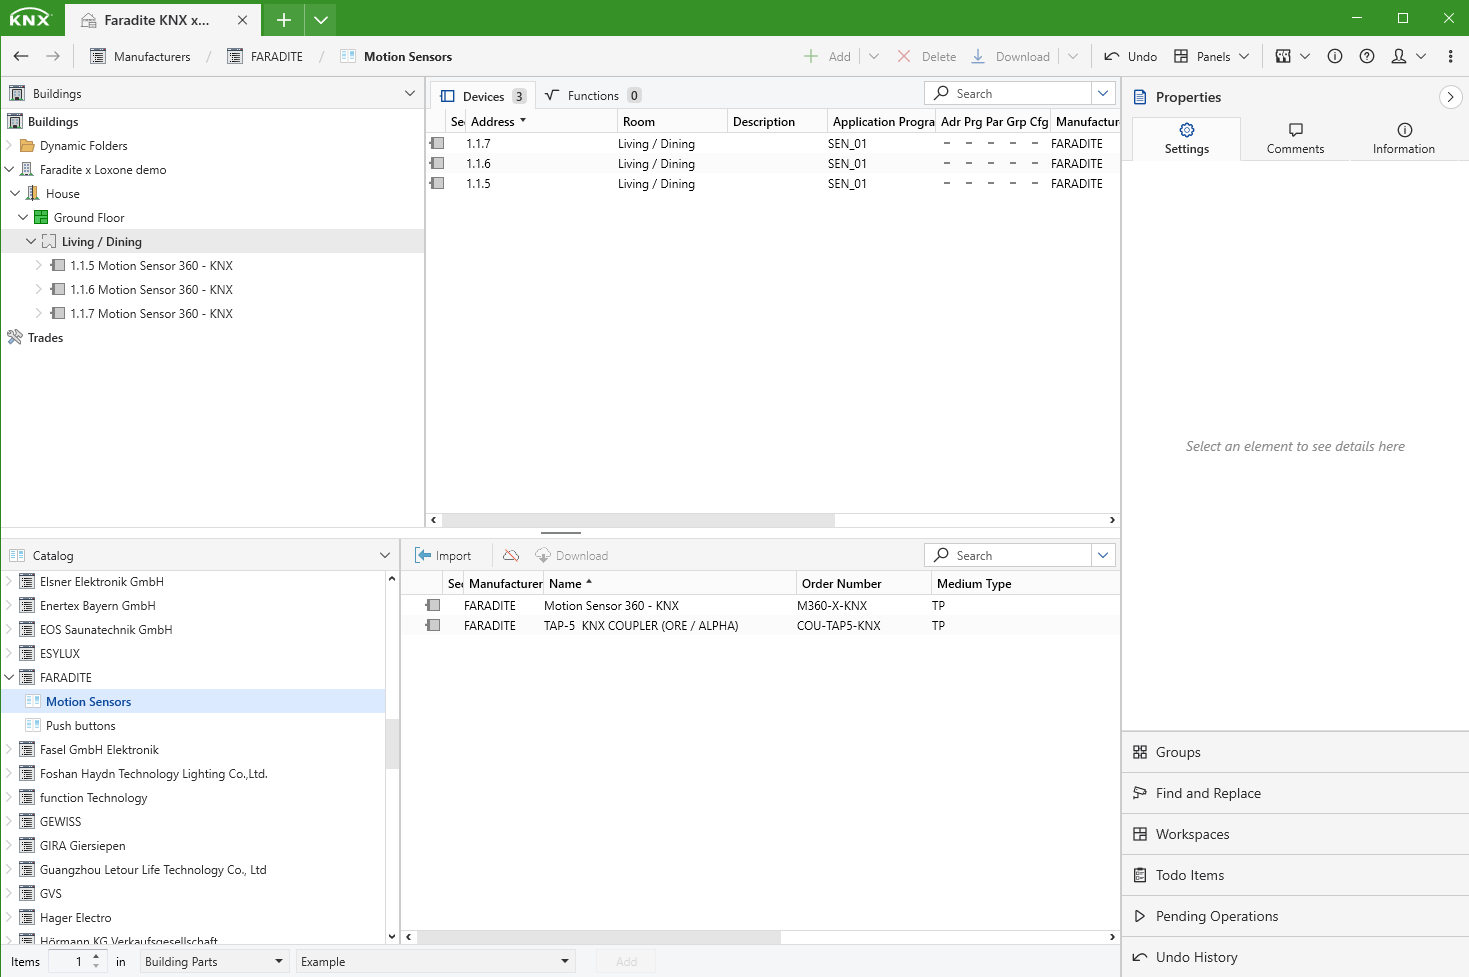Switch to the Functions tab
Viewport: 1469px width, 977px height.
click(593, 96)
